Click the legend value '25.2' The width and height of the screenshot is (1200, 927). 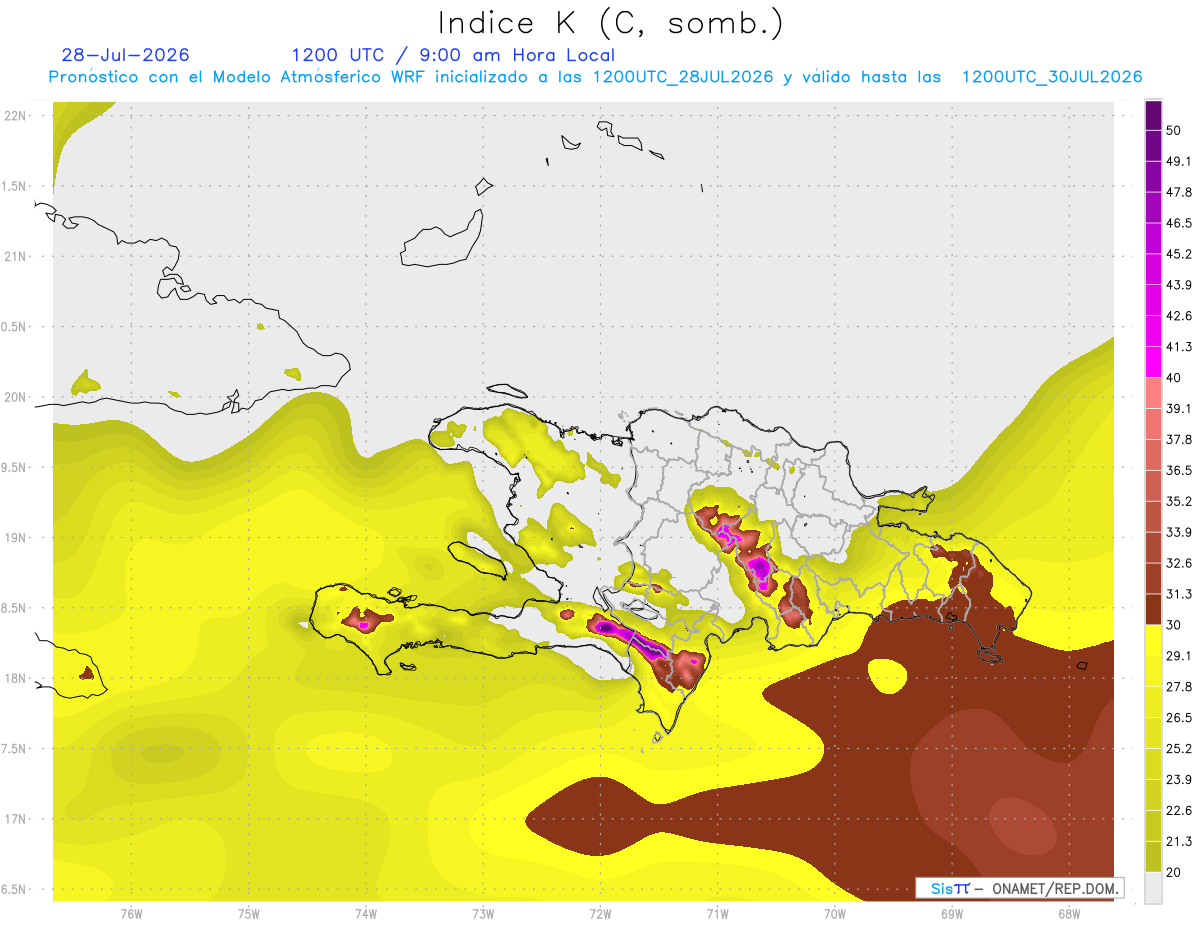1179,749
